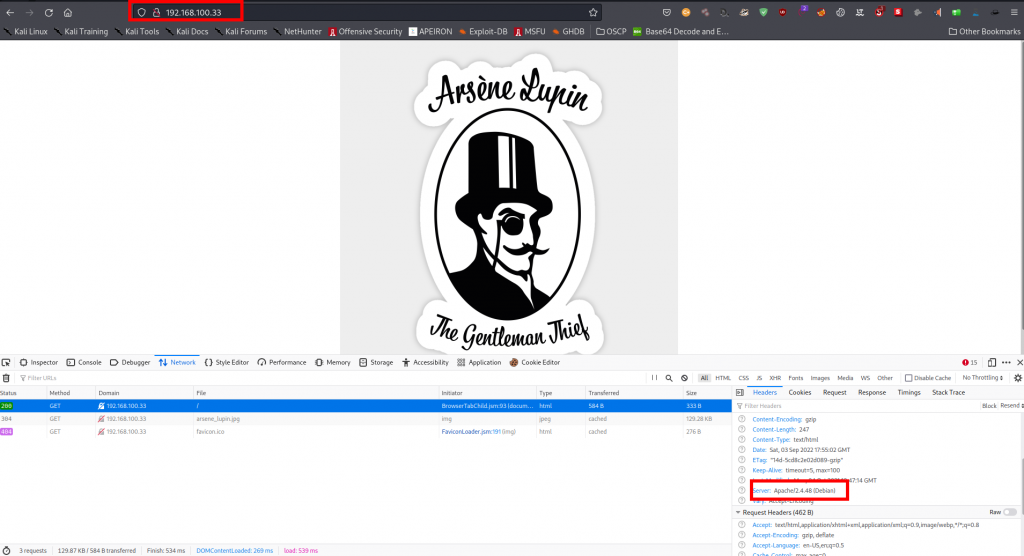Open request blocking icon
1024x556 pixels.
pos(684,378)
